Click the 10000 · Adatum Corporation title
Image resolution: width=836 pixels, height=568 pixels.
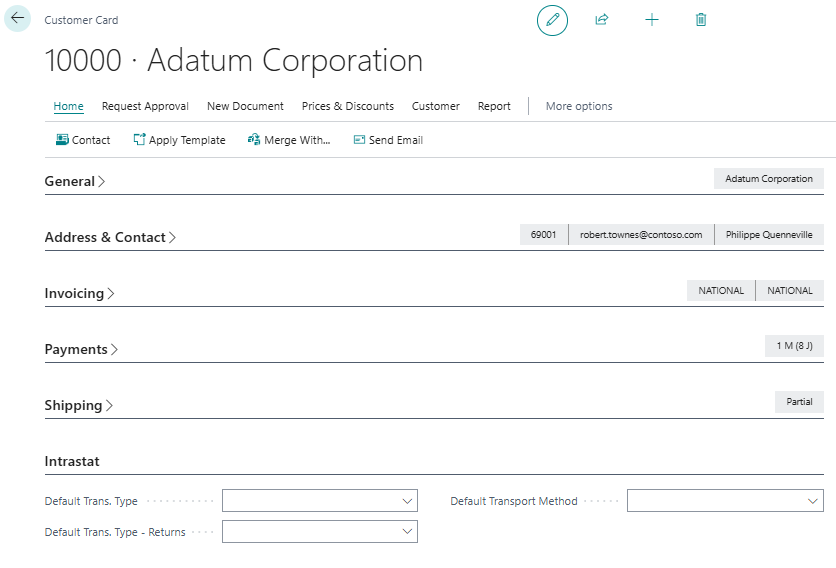point(234,60)
